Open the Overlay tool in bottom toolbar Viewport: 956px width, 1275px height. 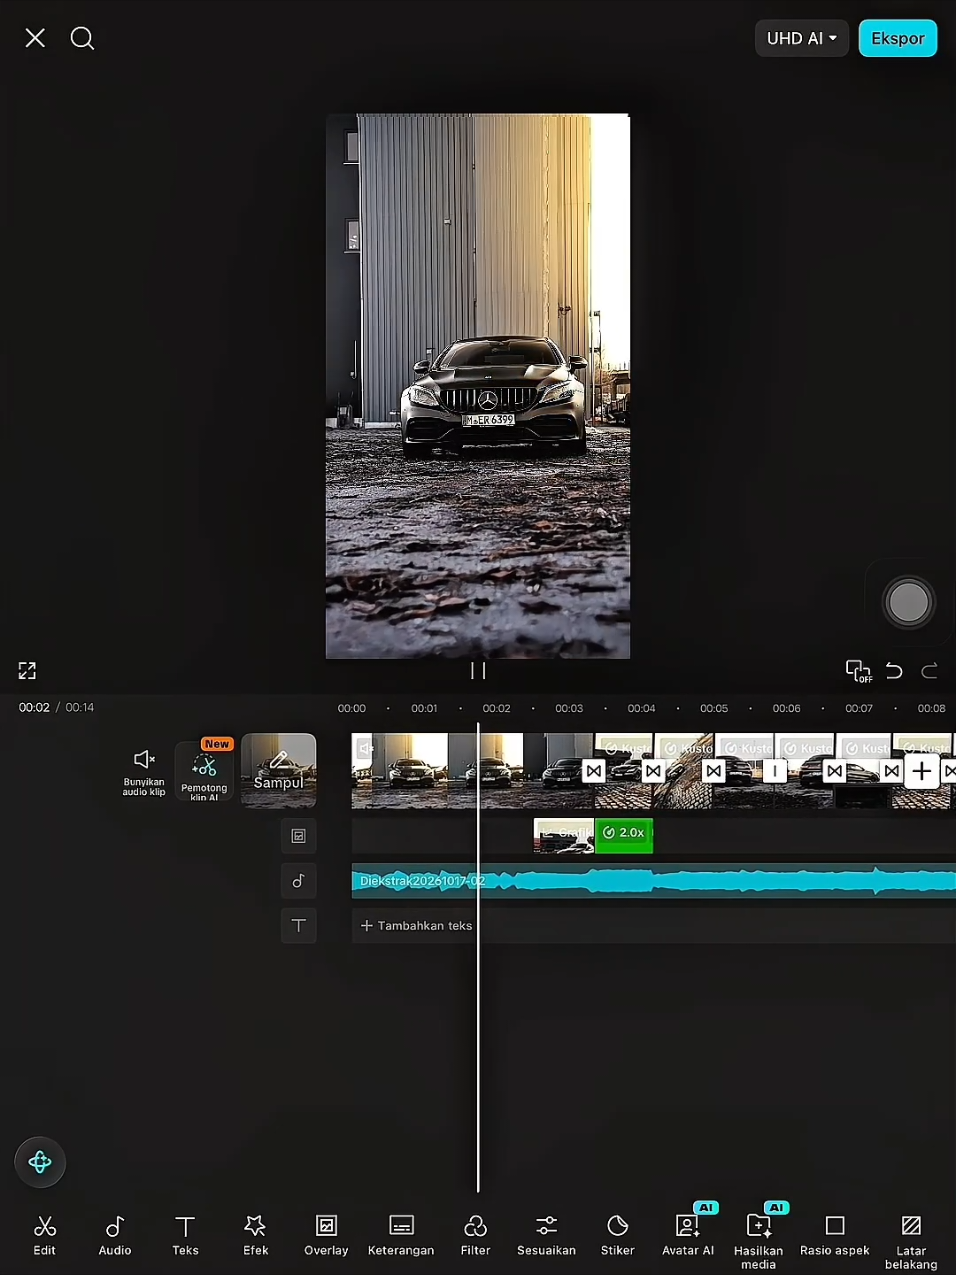pos(326,1235)
